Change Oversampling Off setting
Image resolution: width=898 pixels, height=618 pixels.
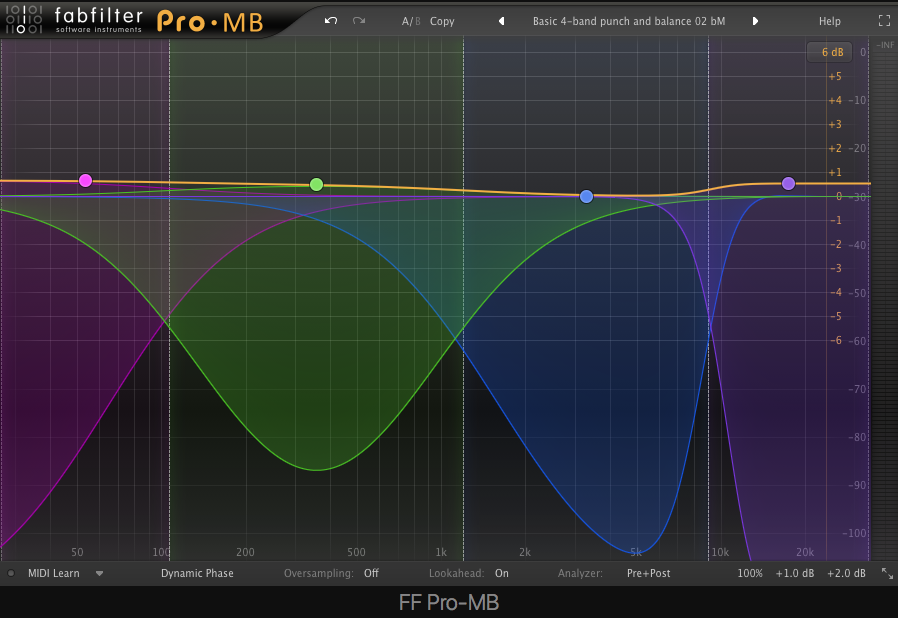click(371, 573)
